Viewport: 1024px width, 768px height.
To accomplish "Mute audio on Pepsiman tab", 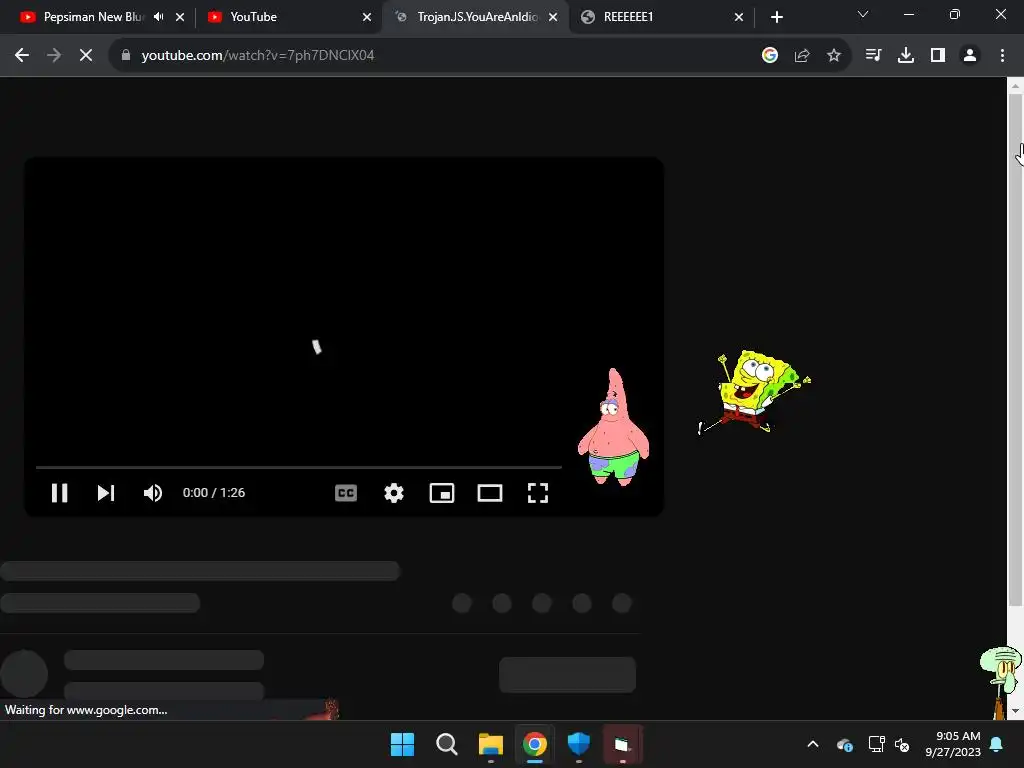I will 159,17.
